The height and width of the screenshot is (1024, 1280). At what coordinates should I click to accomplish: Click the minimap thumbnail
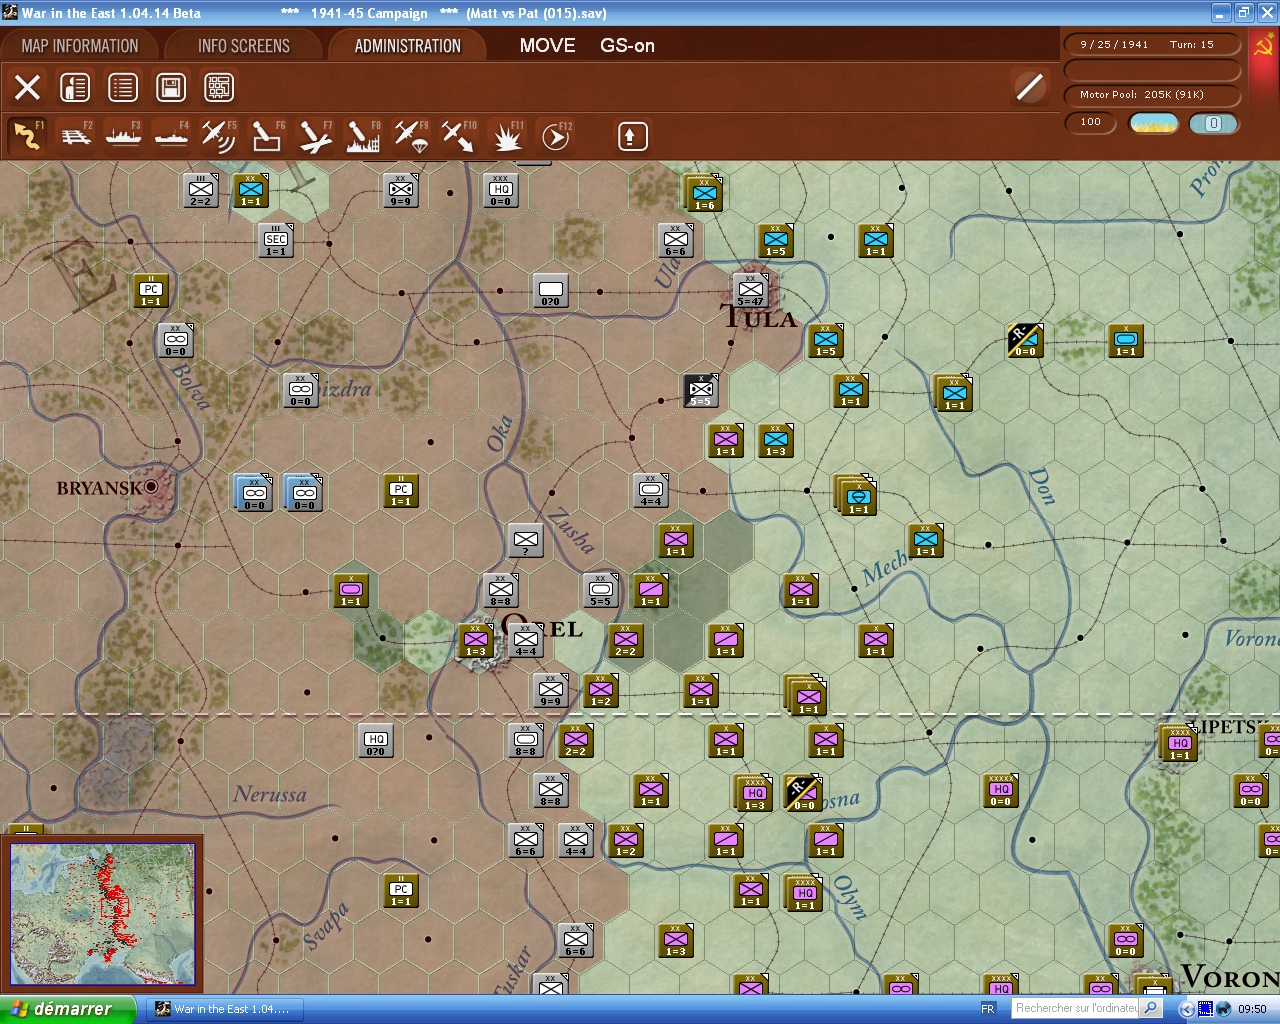pos(102,914)
